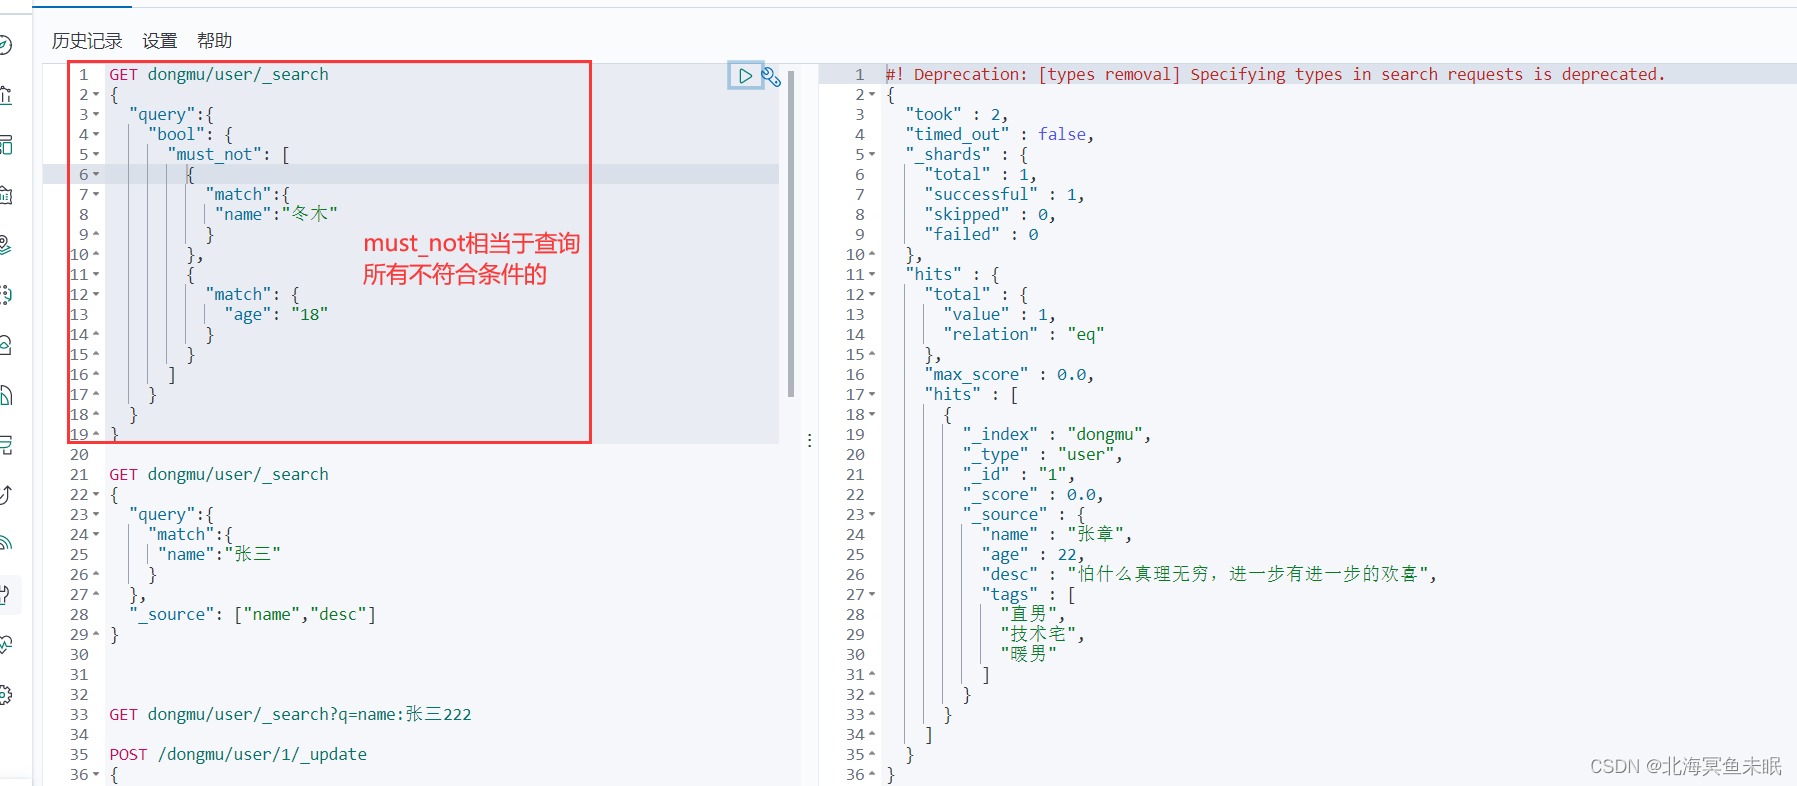Click line 21 "GET dongmu/user/_search" request
Image resolution: width=1797 pixels, height=786 pixels.
click(x=219, y=474)
